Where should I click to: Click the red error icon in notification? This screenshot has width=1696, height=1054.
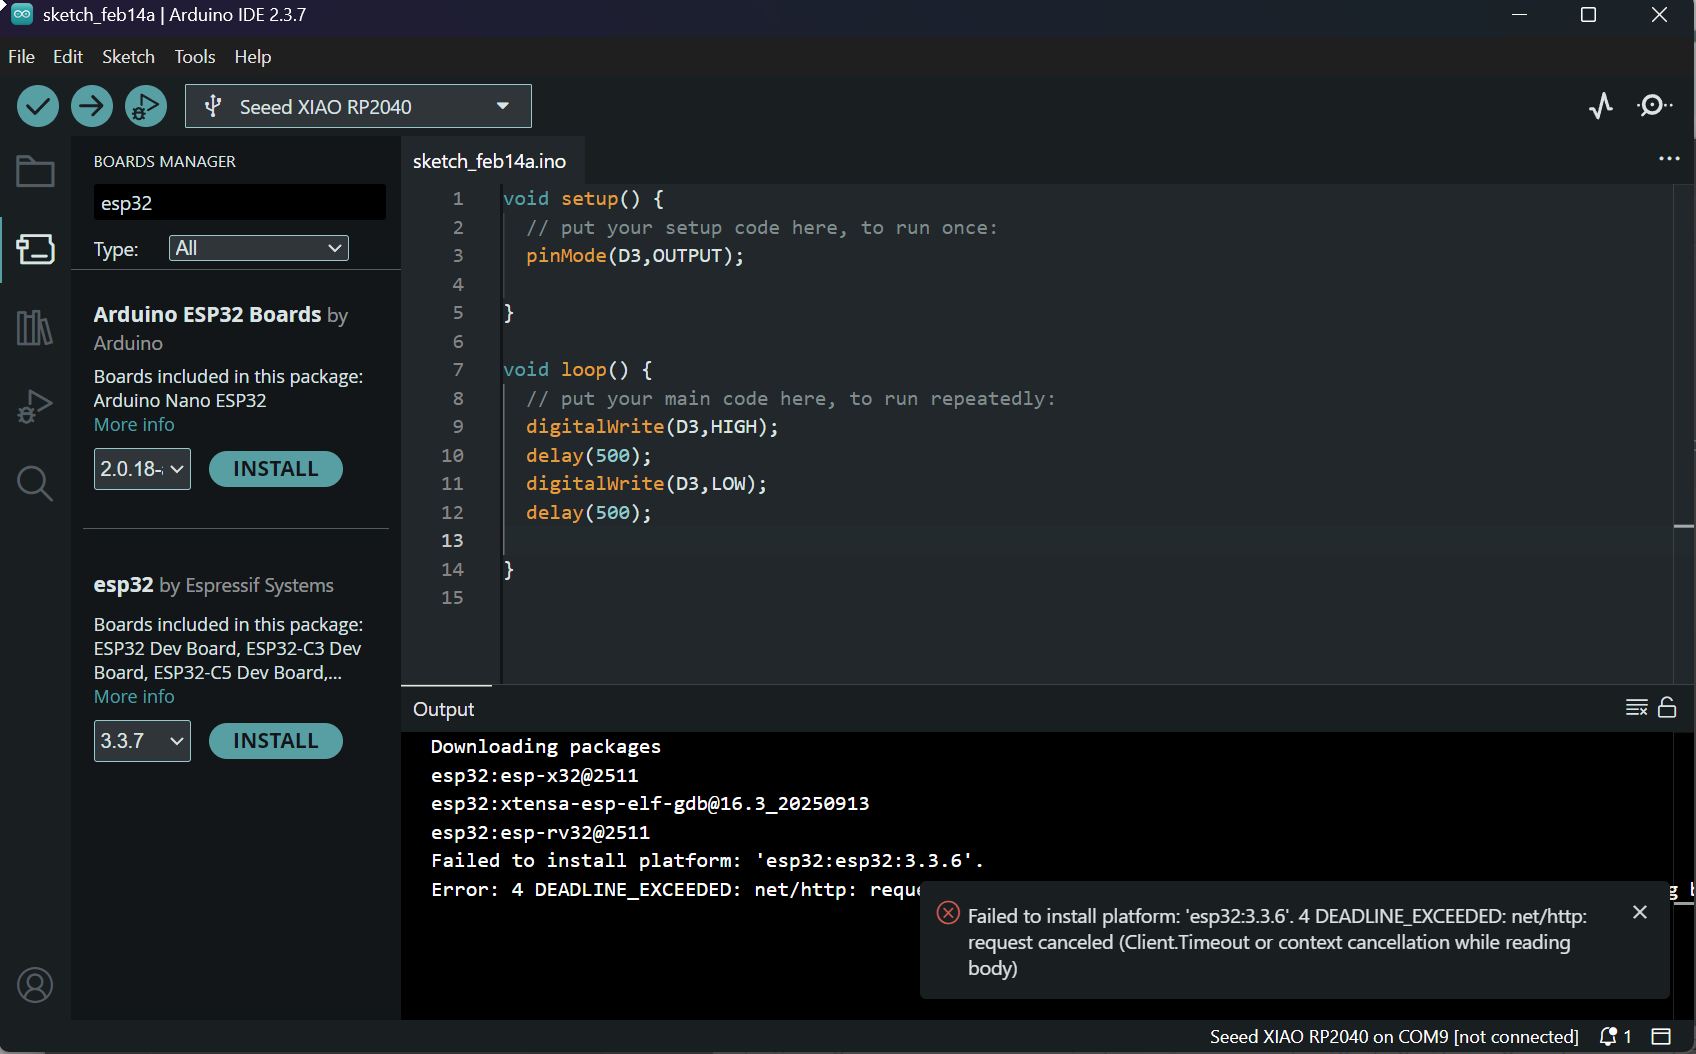coord(948,913)
